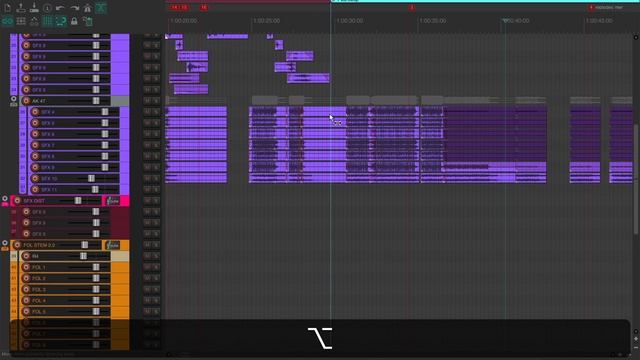Open the FX chain of FOL STEM 2.0
Screen dimensions: 640x360
[113, 245]
